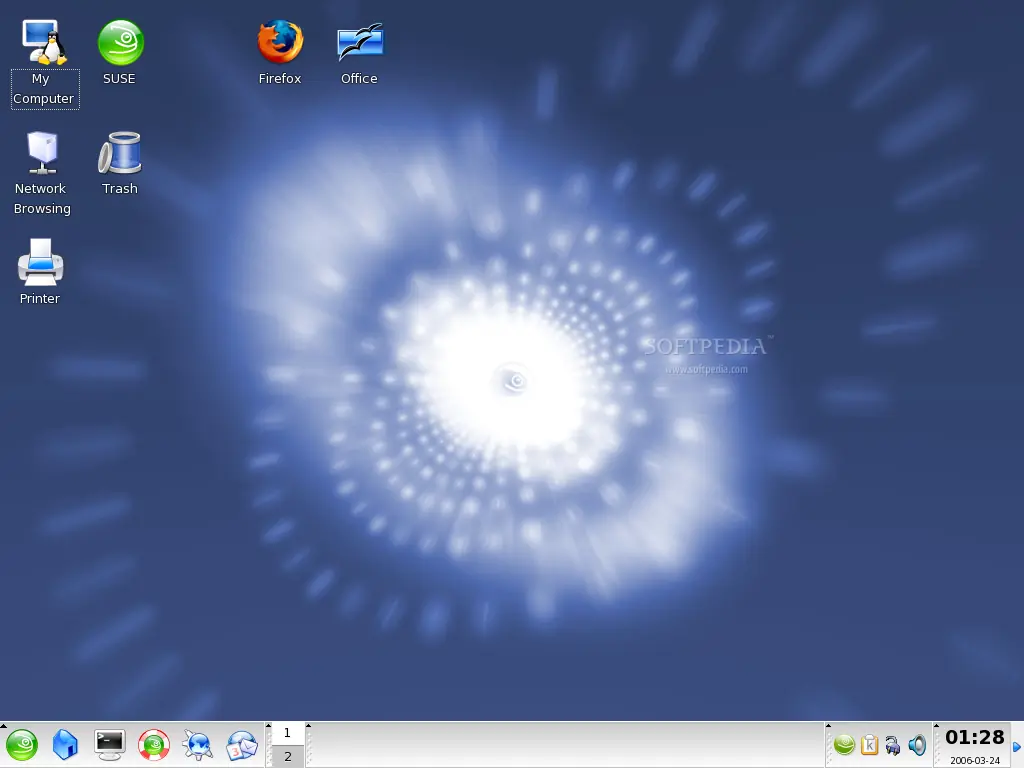Viewport: 1024px width, 768px height.
Task: Hide the panel with the blue arrow
Action: 1017,746
